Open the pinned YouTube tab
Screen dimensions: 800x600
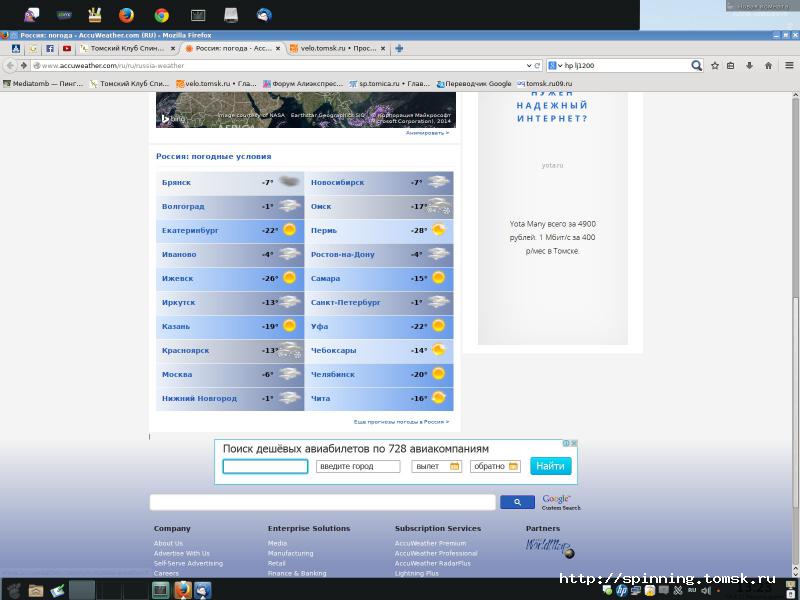click(x=67, y=48)
